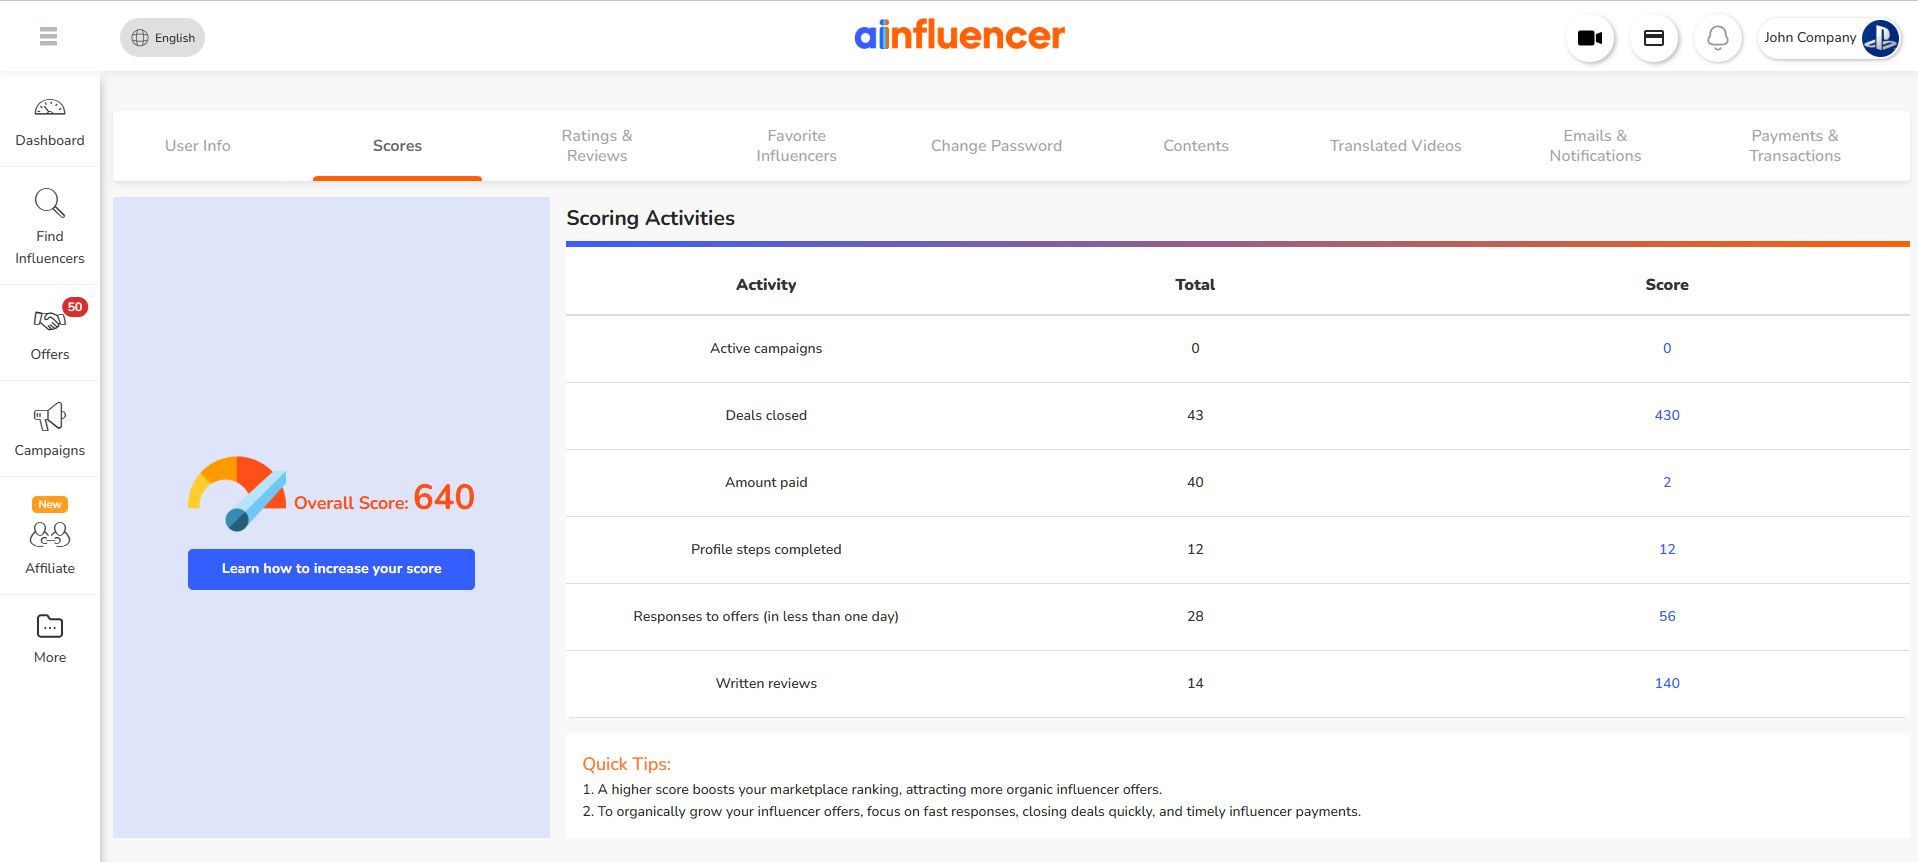Open the Favorite Influencers tab
The height and width of the screenshot is (862, 1918).
point(797,146)
